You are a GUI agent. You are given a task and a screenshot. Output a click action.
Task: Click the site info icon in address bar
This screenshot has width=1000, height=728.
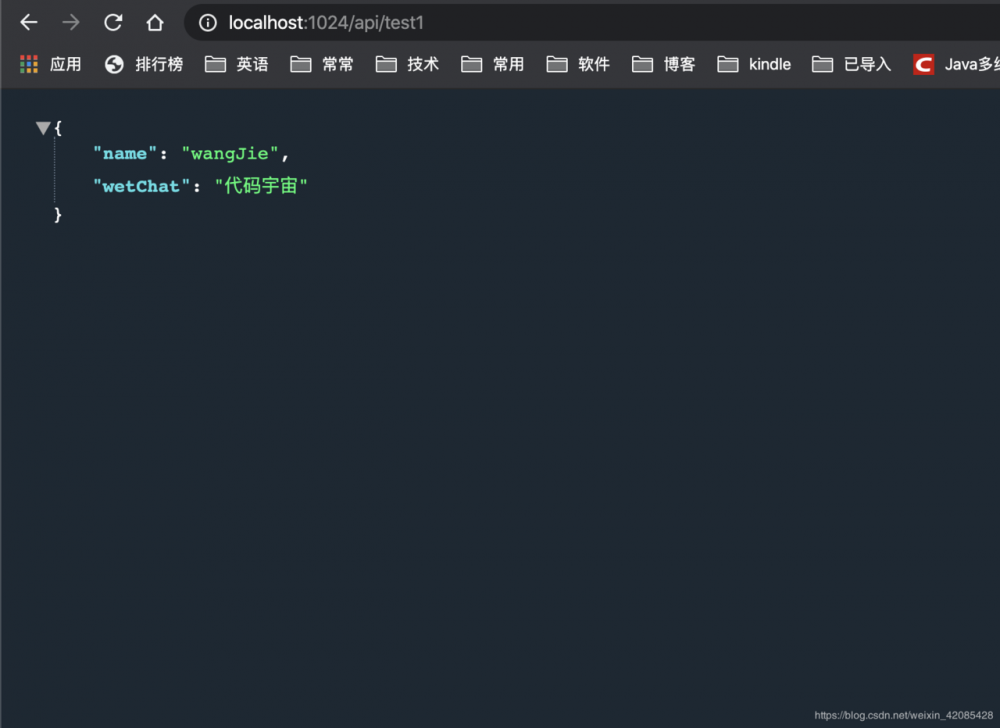[x=207, y=22]
